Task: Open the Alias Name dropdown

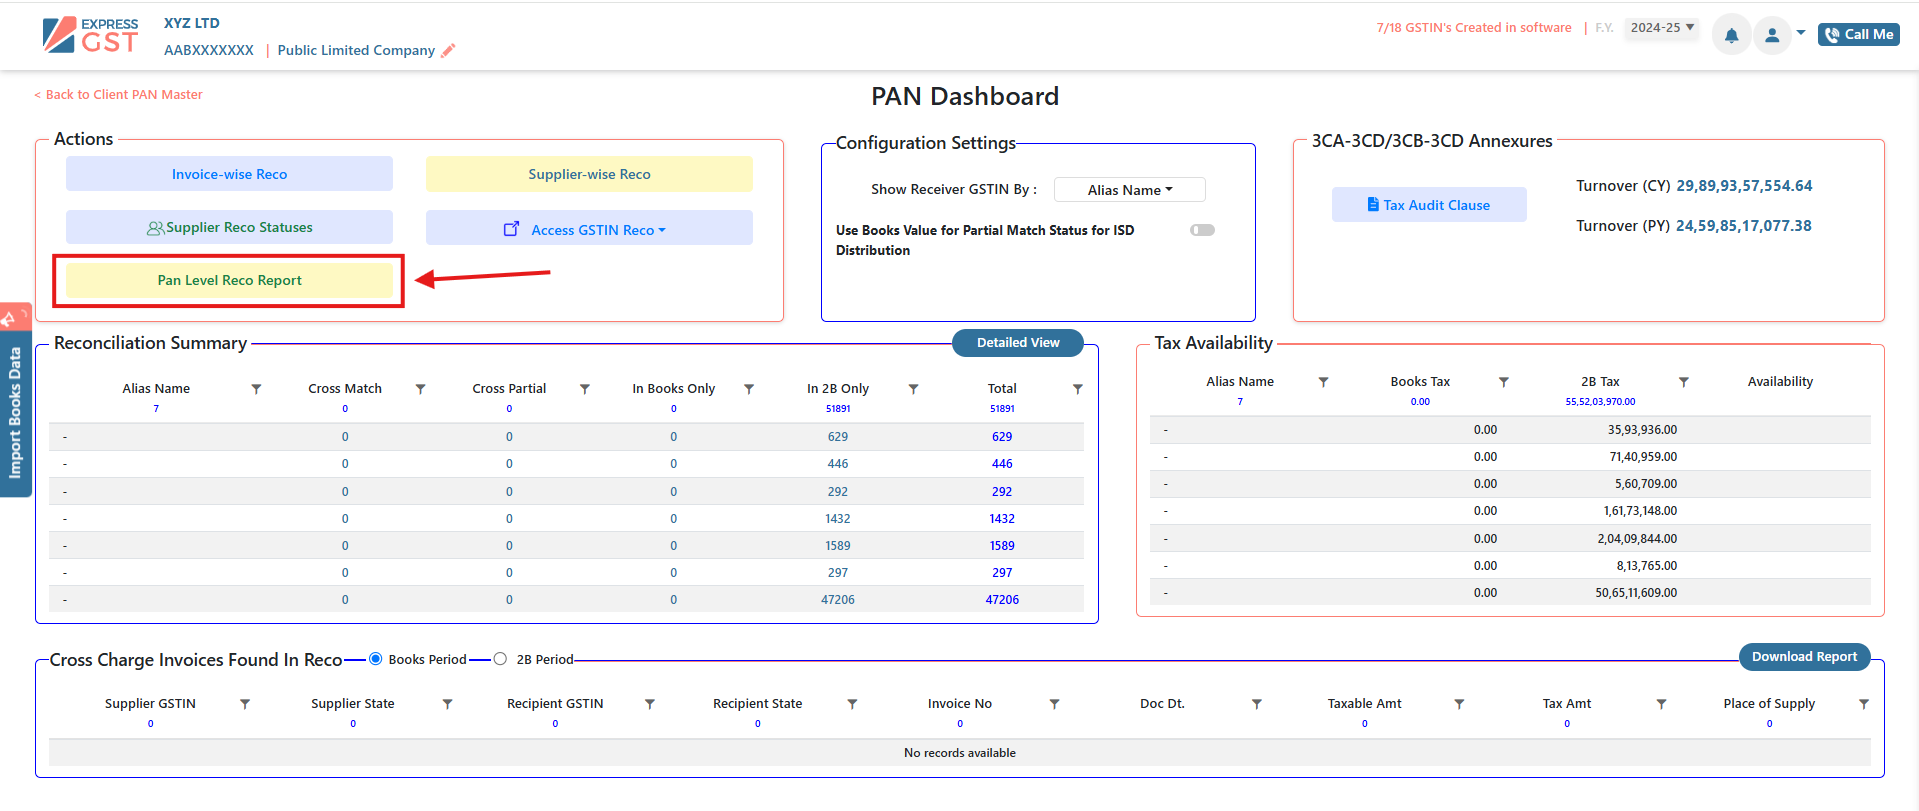Action: (x=1129, y=190)
